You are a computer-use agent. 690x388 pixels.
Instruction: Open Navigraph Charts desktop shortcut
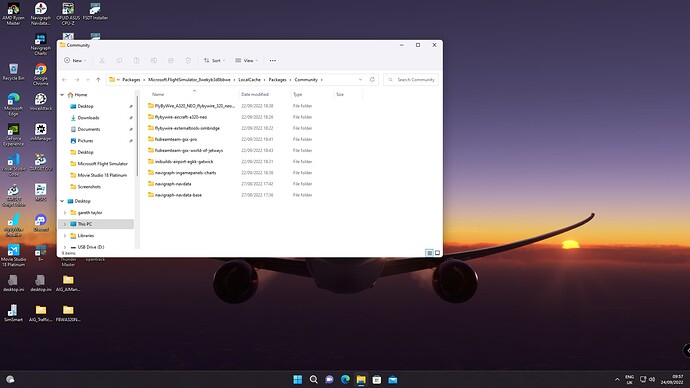click(x=41, y=45)
